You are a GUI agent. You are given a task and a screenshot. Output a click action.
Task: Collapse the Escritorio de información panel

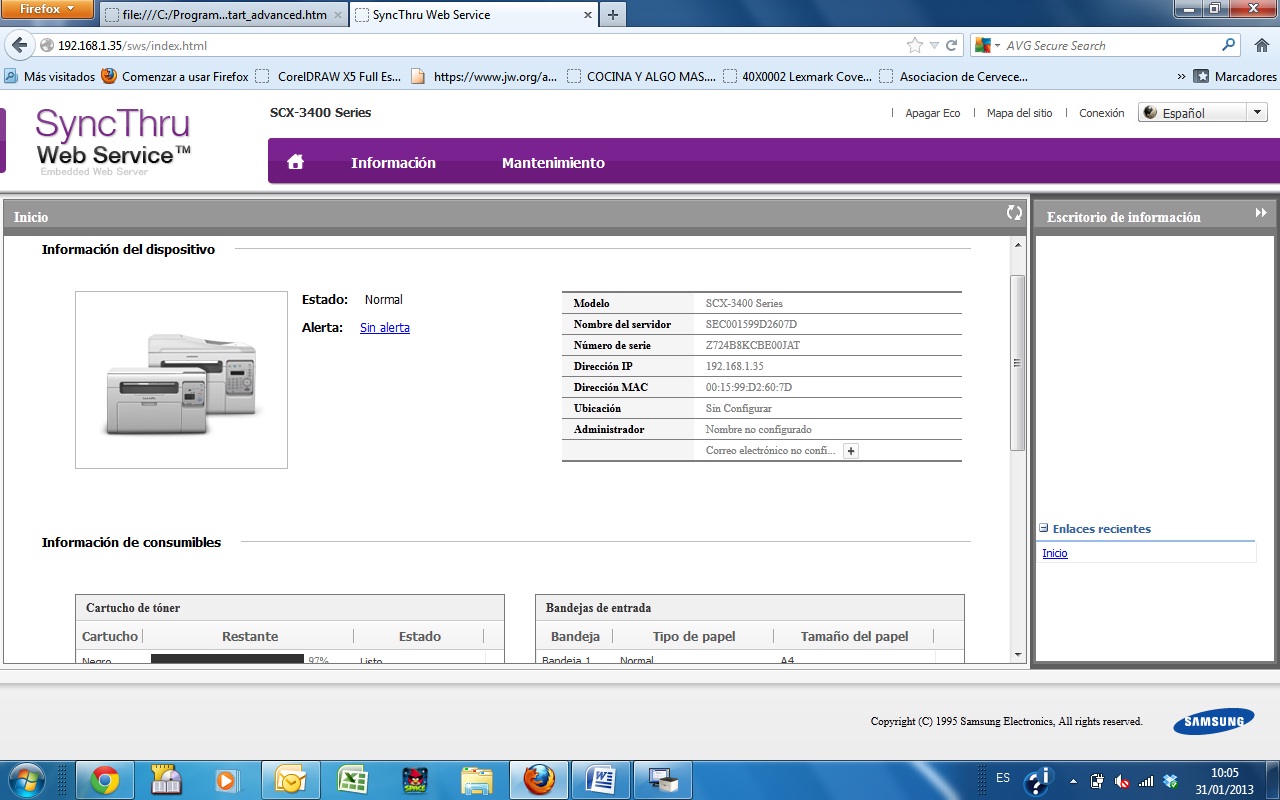click(x=1261, y=213)
